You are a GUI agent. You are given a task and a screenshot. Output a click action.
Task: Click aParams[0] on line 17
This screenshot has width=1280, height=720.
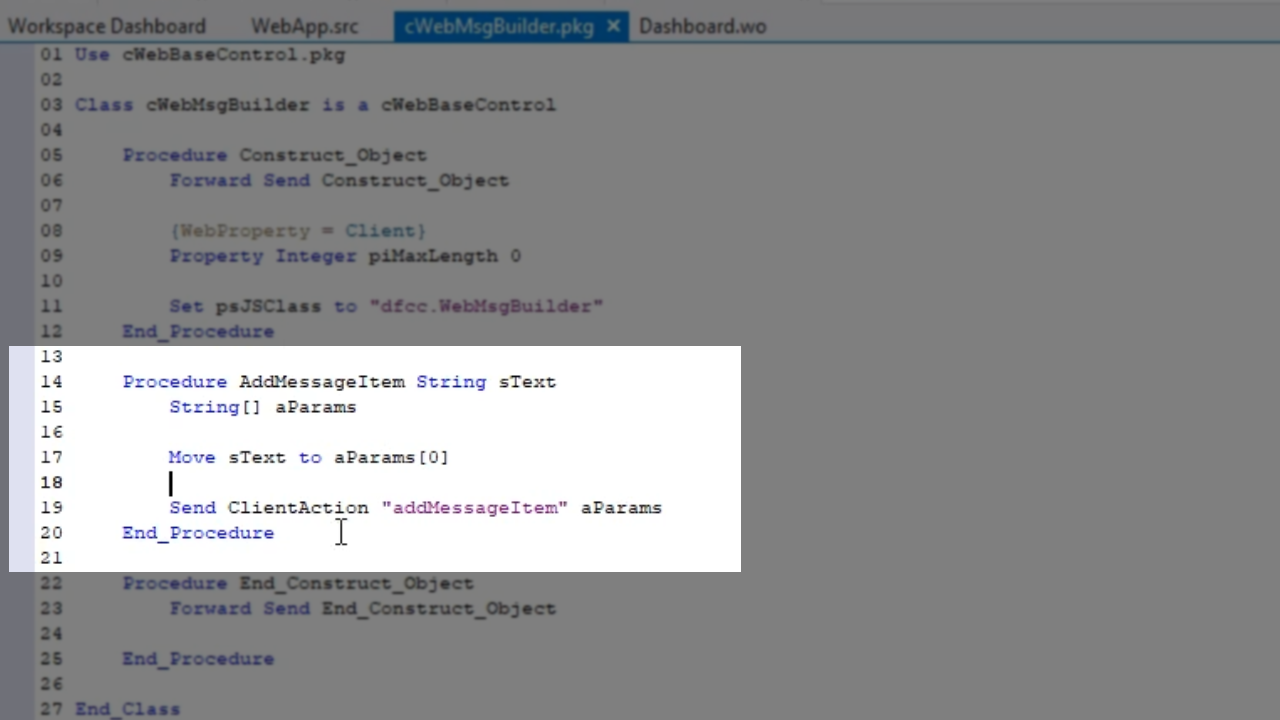[391, 458]
